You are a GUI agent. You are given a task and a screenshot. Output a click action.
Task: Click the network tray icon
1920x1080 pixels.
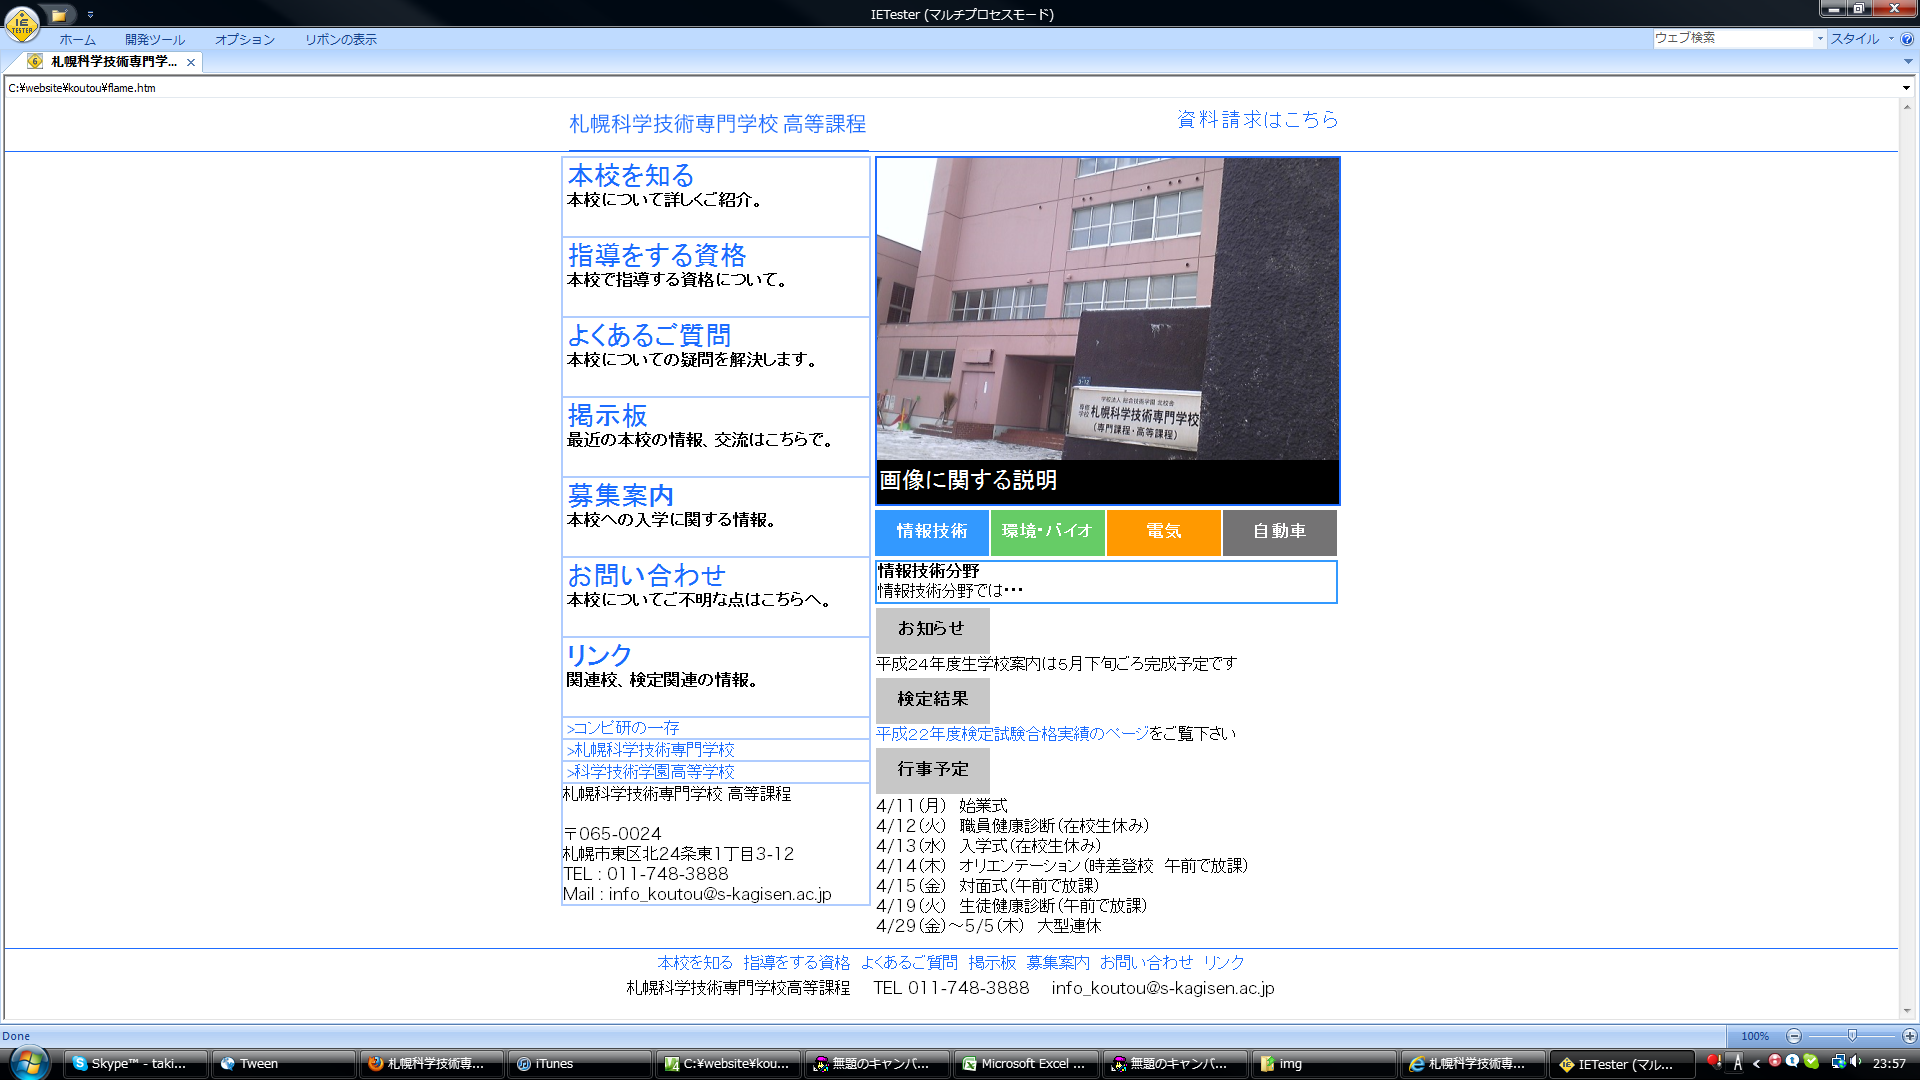(x=1838, y=1062)
